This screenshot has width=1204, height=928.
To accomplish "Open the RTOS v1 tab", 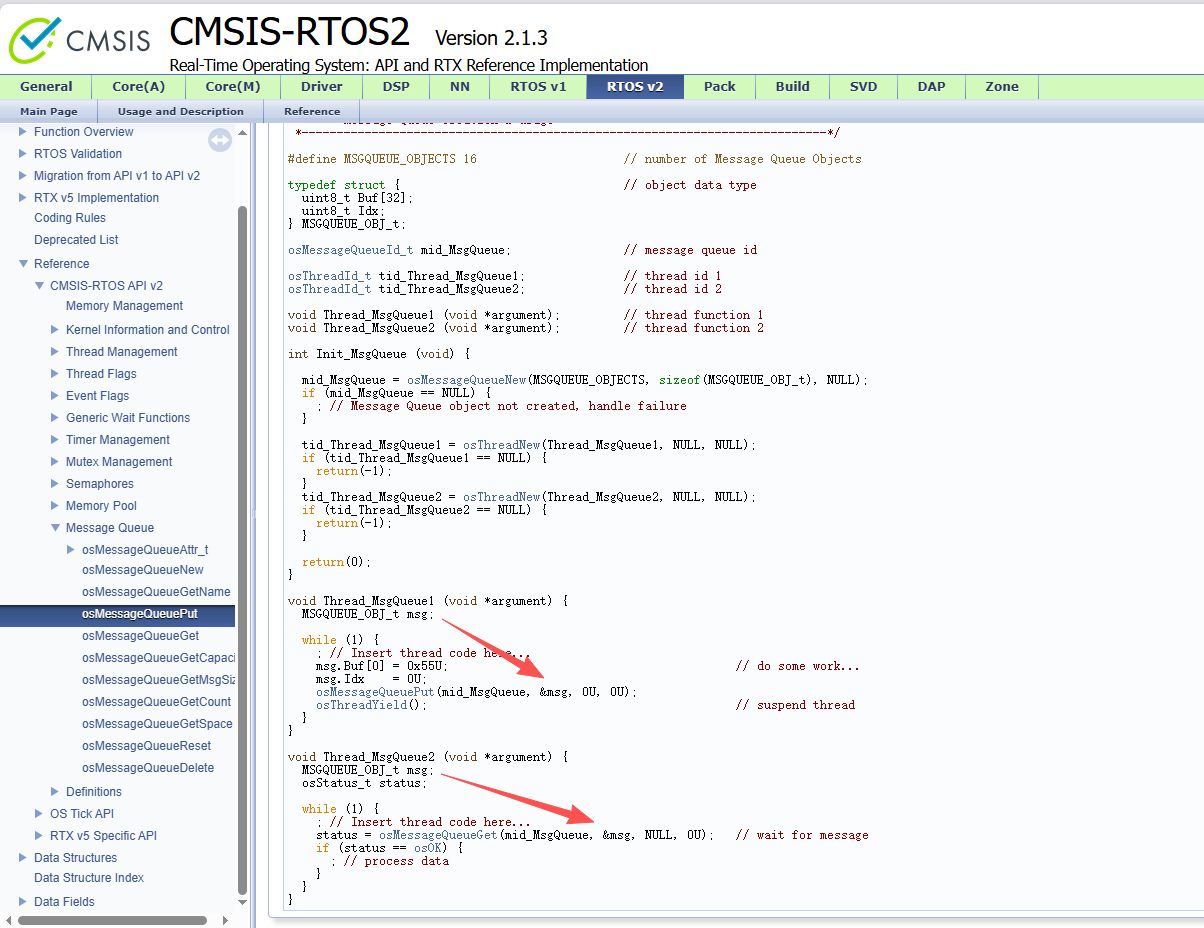I will pyautogui.click(x=538, y=87).
